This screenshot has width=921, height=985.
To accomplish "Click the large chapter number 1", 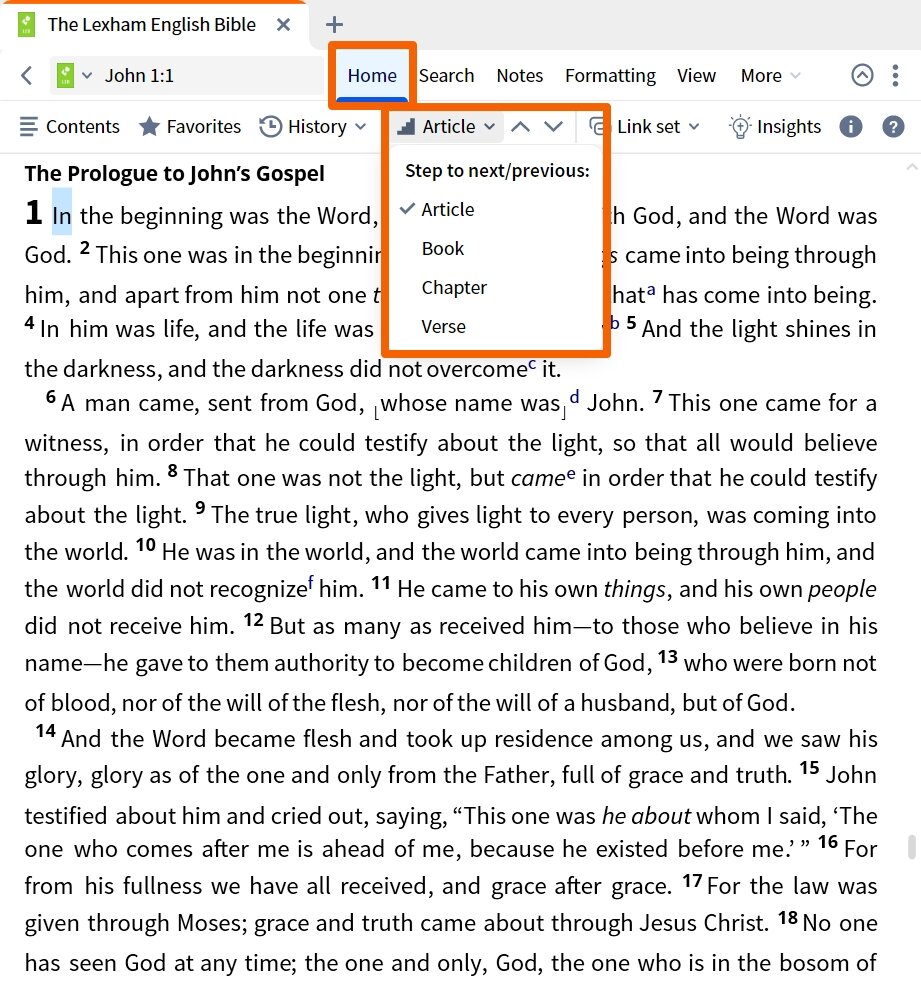I will point(34,212).
